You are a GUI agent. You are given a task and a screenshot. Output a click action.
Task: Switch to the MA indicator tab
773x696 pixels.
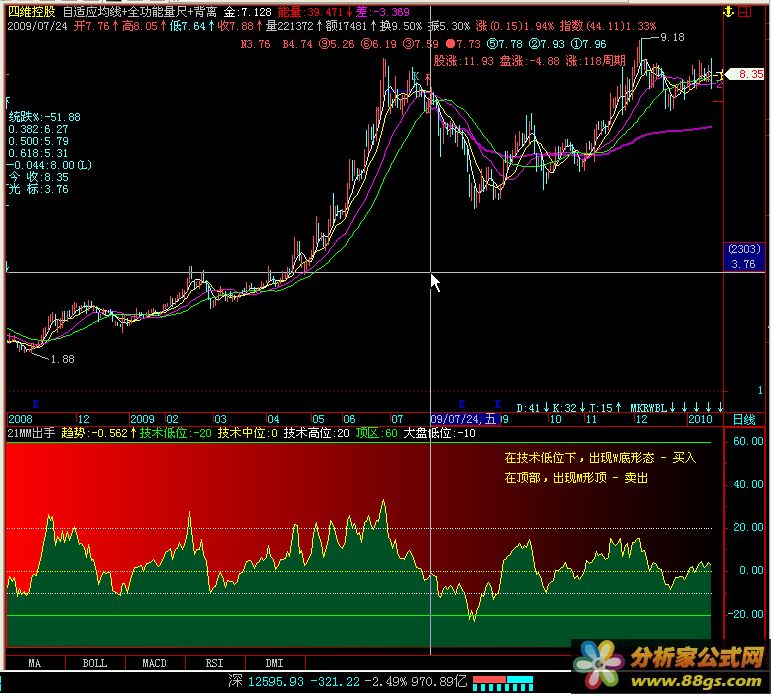pyautogui.click(x=35, y=663)
